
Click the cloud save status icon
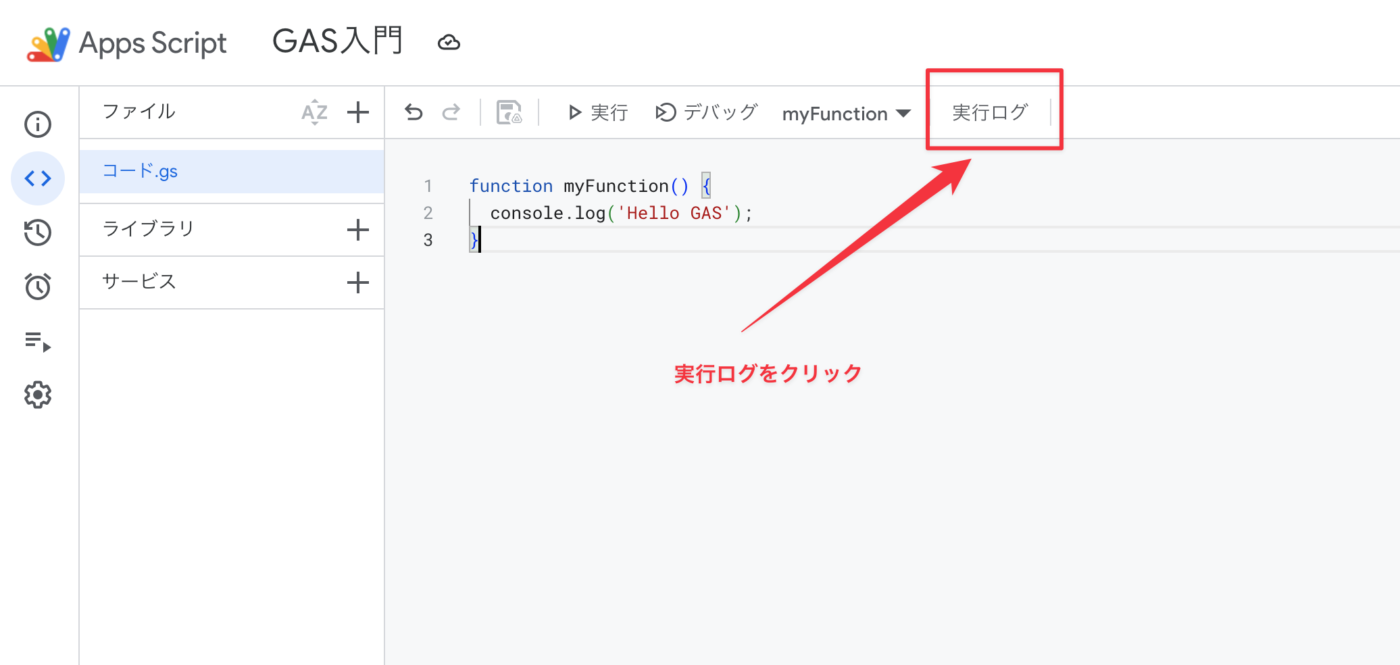click(449, 42)
